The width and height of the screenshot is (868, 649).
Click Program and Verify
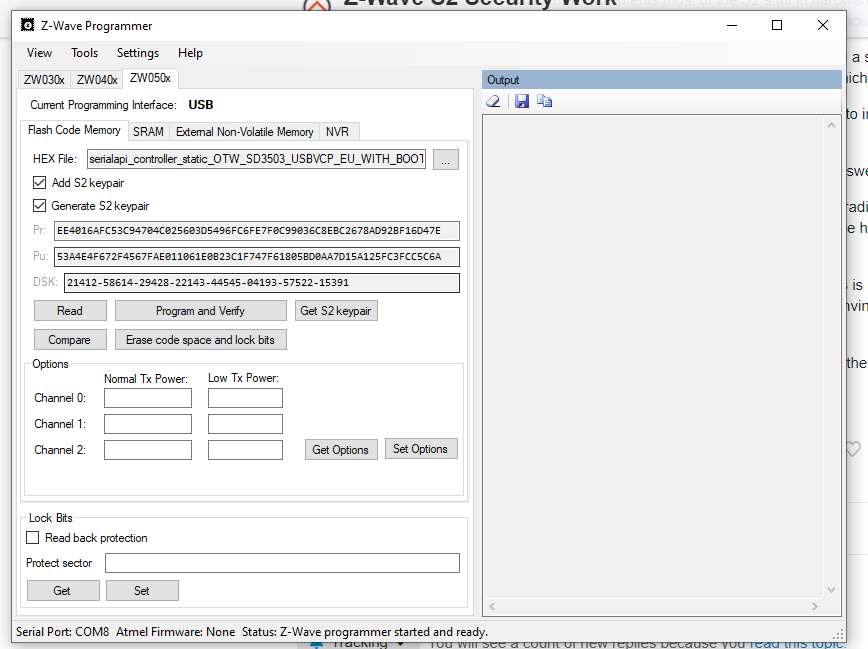pos(200,311)
